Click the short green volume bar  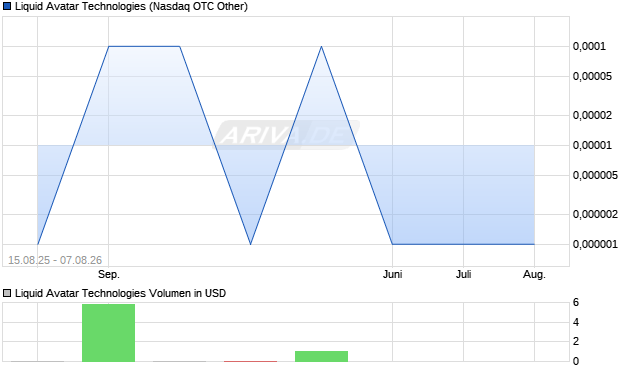(321, 356)
